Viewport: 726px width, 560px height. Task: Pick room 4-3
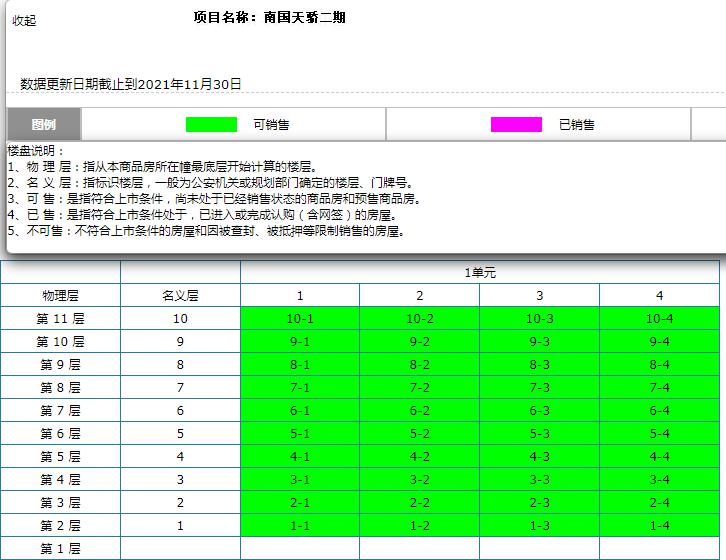(539, 456)
